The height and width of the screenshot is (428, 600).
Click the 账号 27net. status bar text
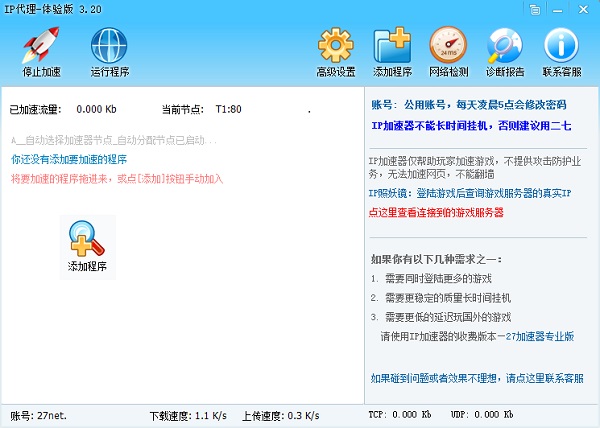[x=37, y=415]
